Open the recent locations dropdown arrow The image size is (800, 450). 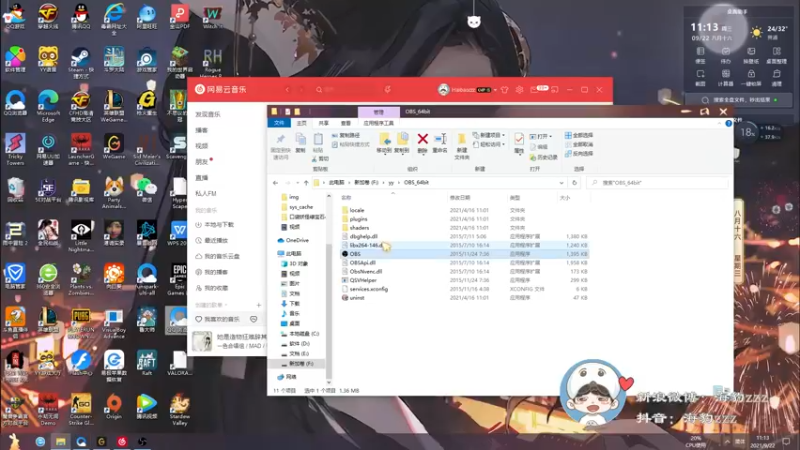(x=297, y=183)
